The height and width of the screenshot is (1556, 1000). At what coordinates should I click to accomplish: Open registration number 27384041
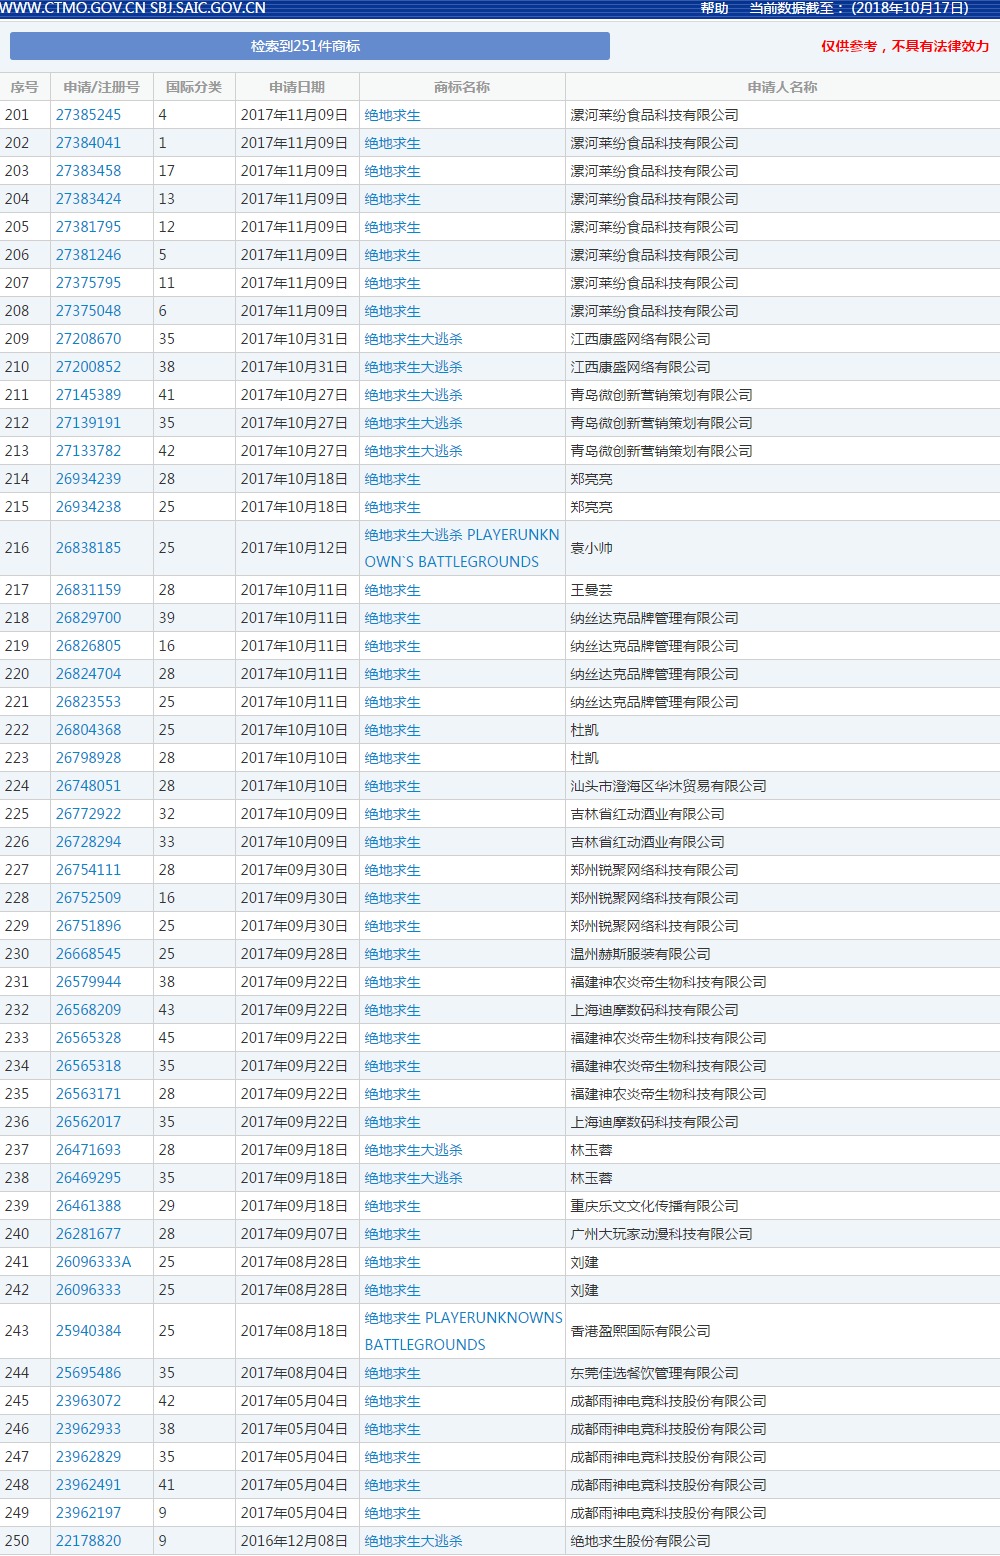coord(88,143)
